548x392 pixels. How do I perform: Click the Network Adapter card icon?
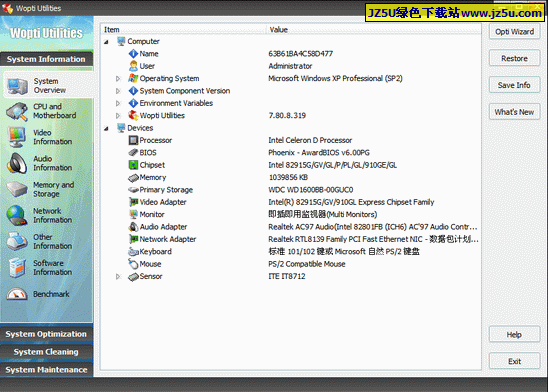click(133, 239)
